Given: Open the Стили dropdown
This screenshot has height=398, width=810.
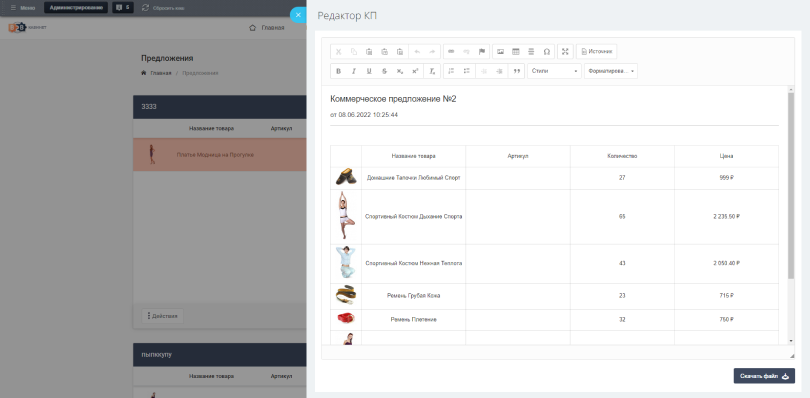Looking at the screenshot, I should point(554,71).
